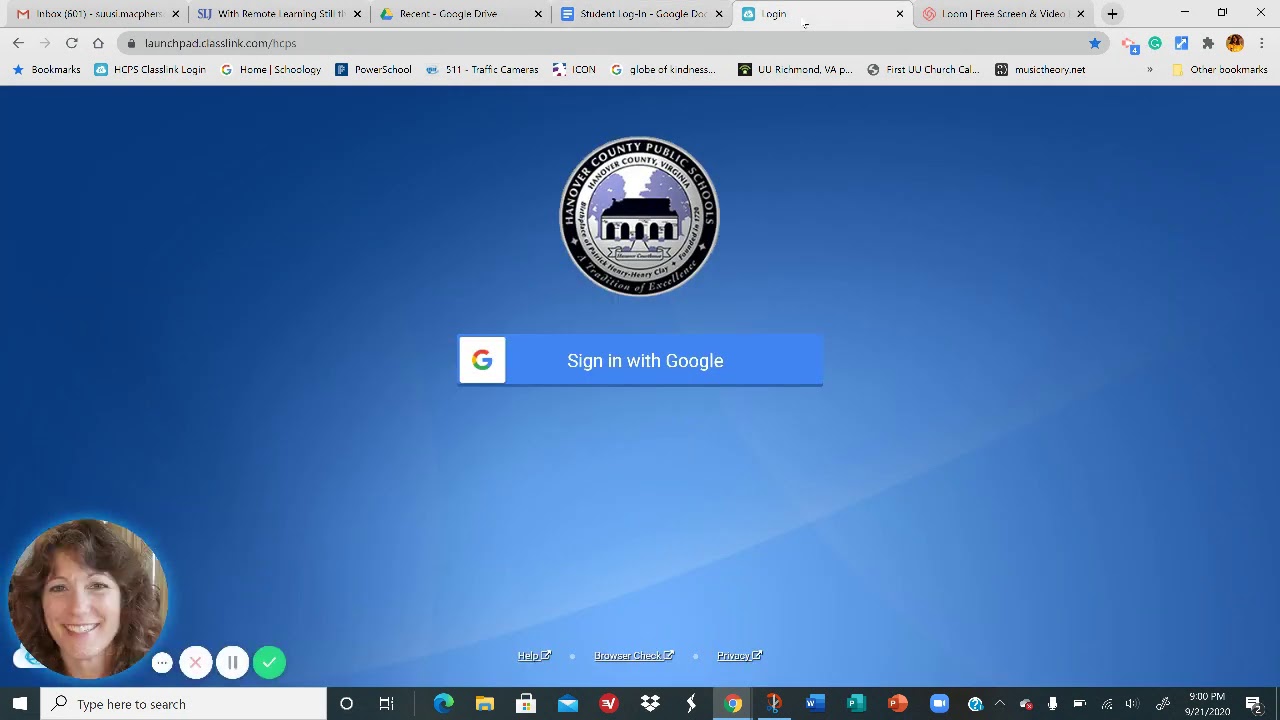Launch Dropbox from the taskbar
The image size is (1280, 720).
[650, 704]
